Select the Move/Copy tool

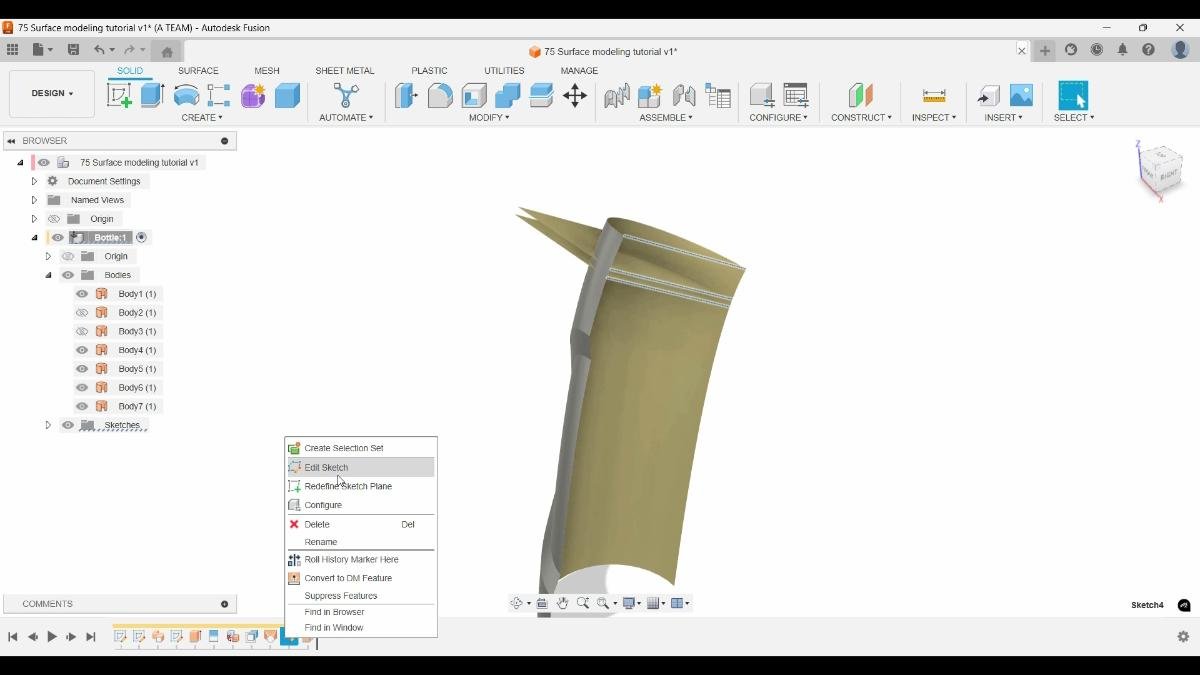click(x=574, y=95)
